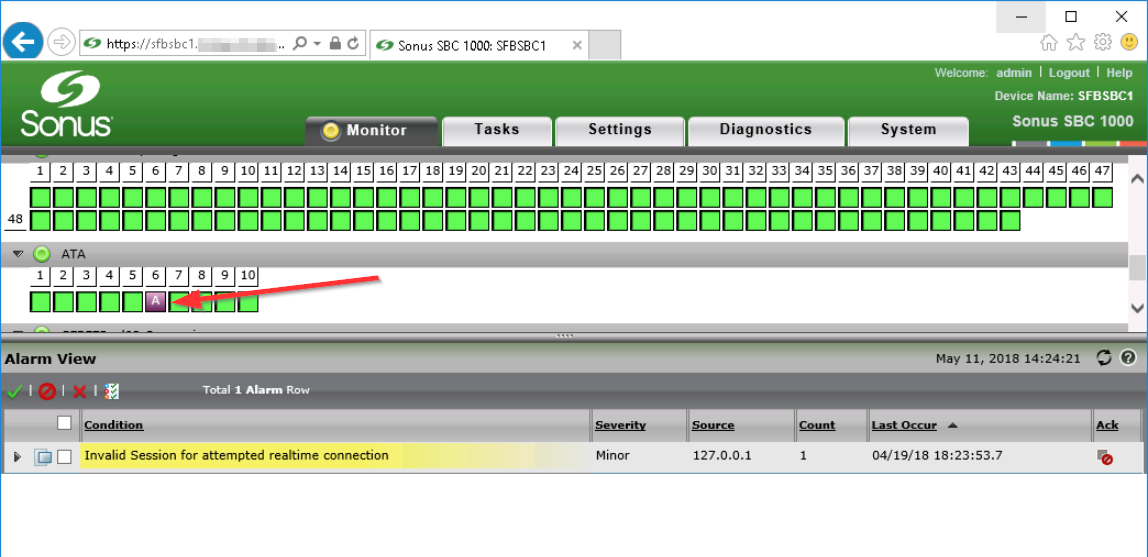The width and height of the screenshot is (1148, 557).
Task: Click the monitor pane scrollbar up arrow
Action: coord(1137,179)
